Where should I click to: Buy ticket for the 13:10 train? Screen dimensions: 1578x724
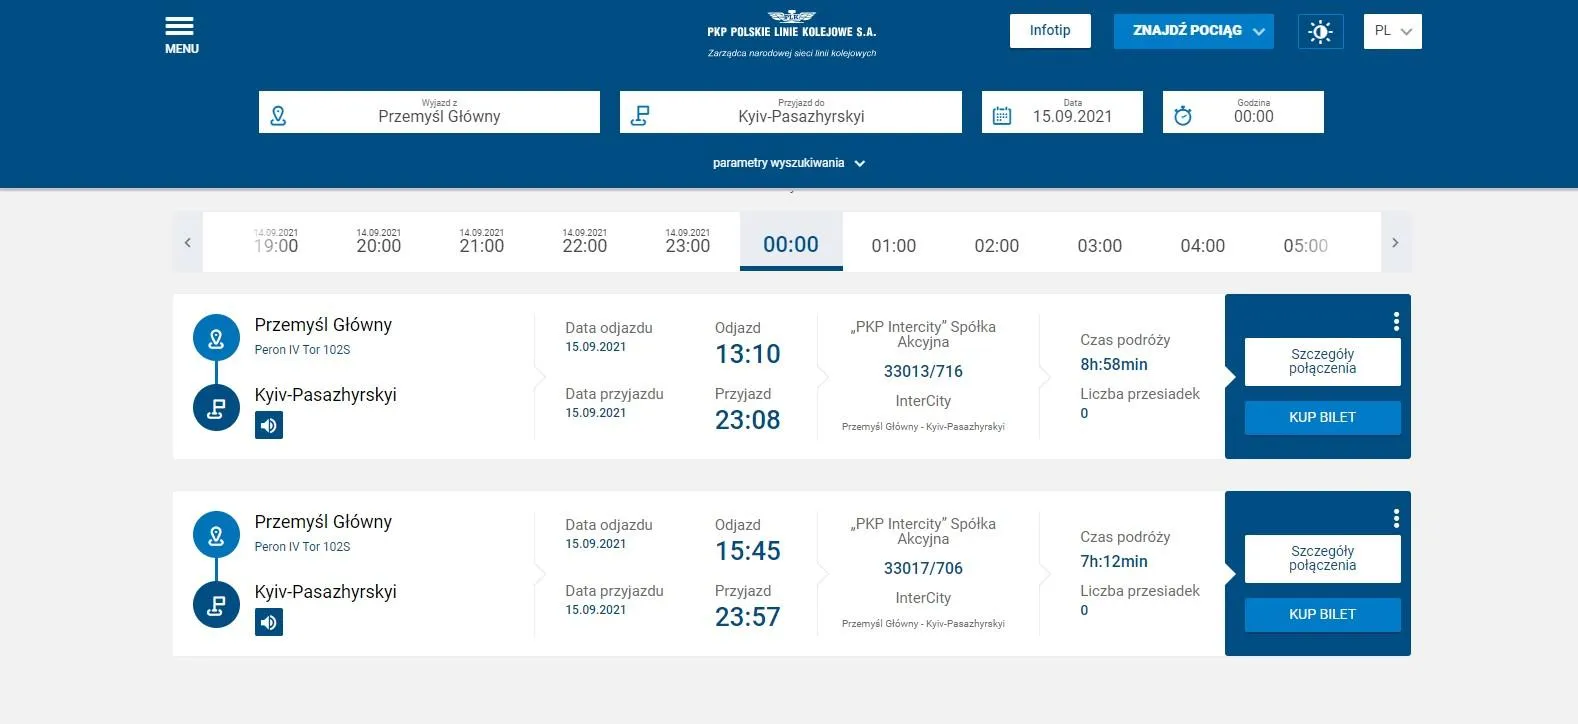(x=1322, y=417)
